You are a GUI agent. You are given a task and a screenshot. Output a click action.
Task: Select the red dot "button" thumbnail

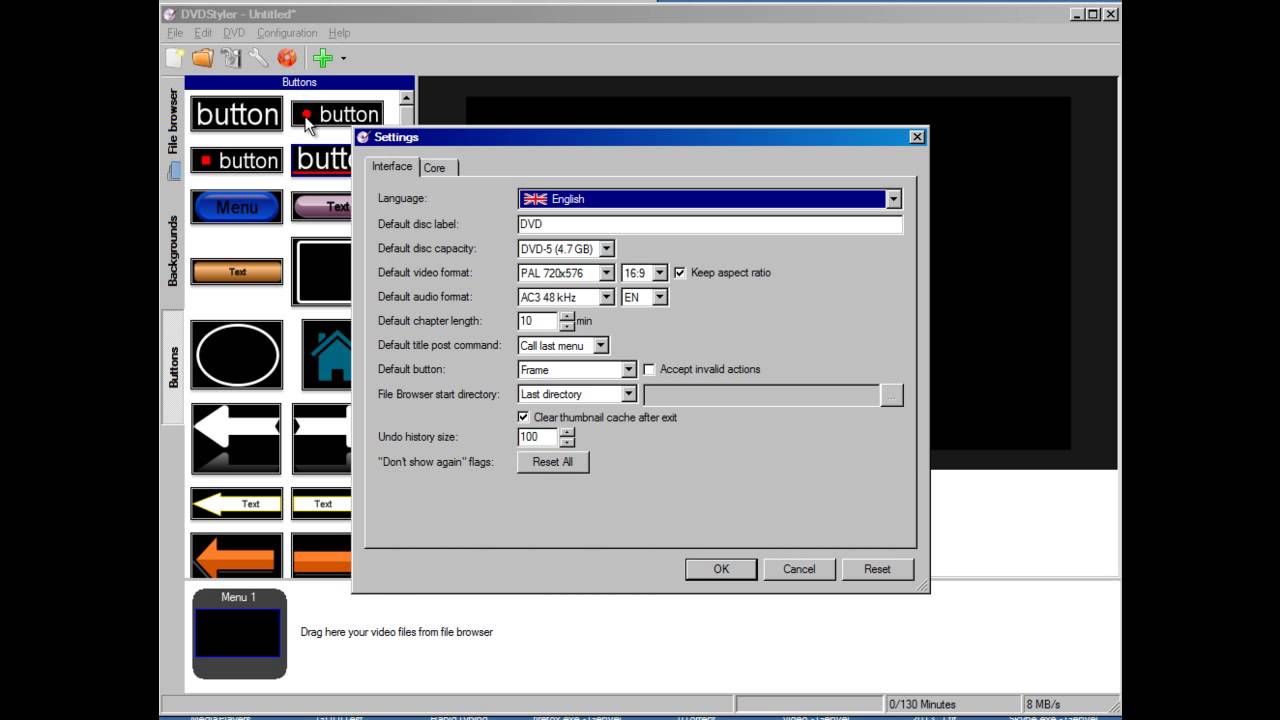[x=337, y=114]
